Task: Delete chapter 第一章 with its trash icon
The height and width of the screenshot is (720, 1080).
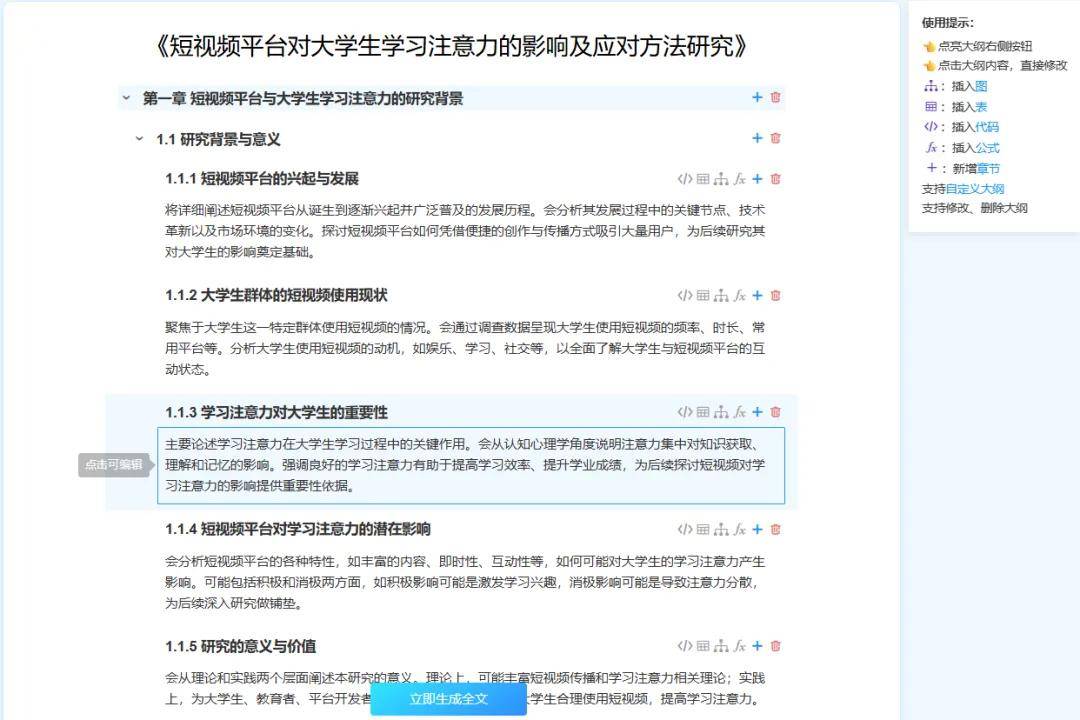Action: 775,97
